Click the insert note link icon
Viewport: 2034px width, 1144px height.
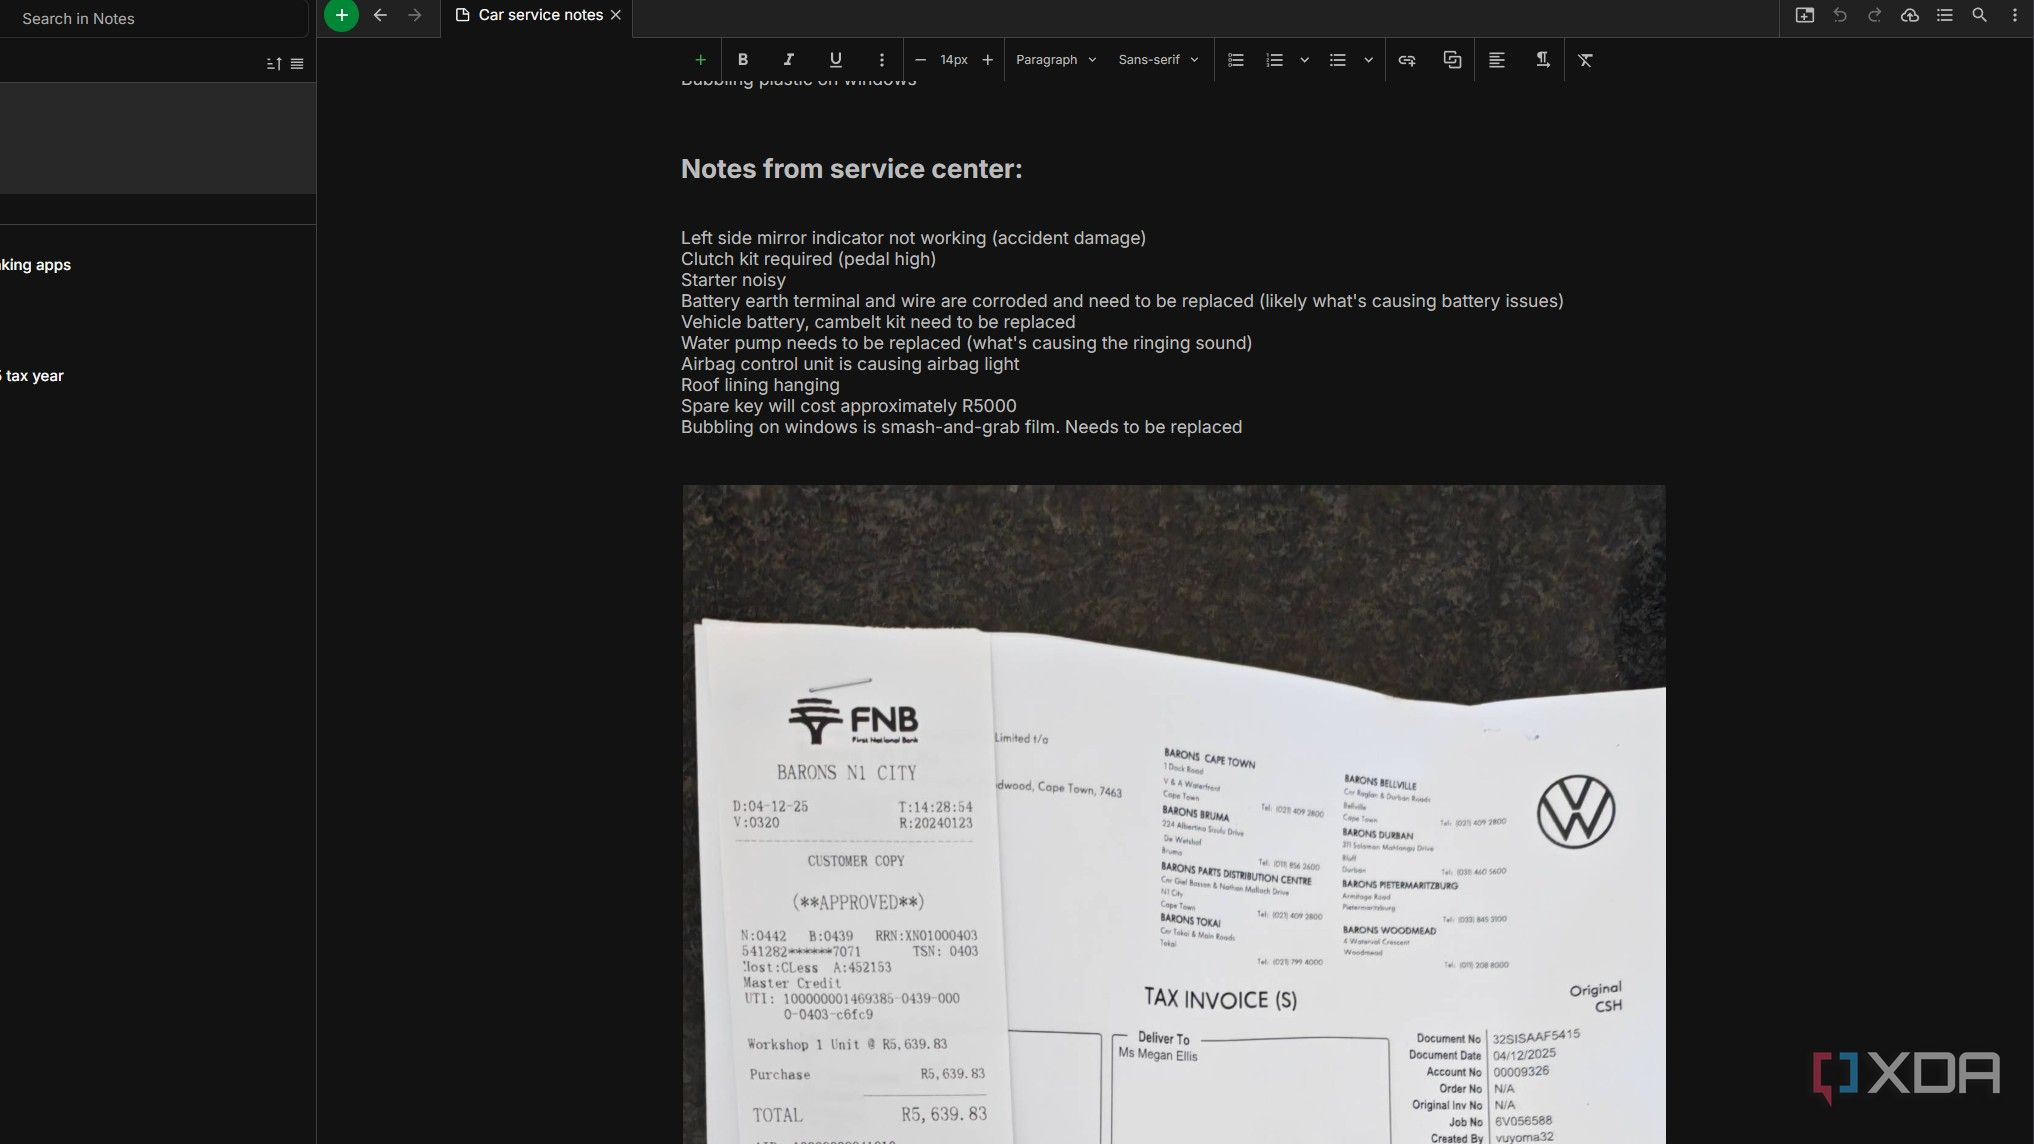point(1453,60)
